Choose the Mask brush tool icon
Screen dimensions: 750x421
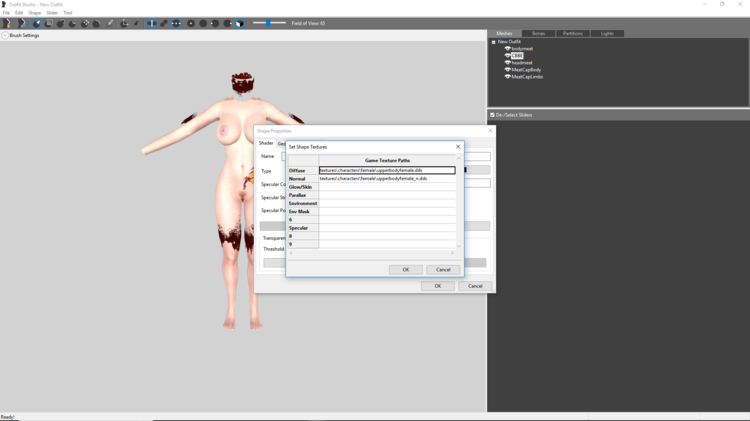coord(48,23)
